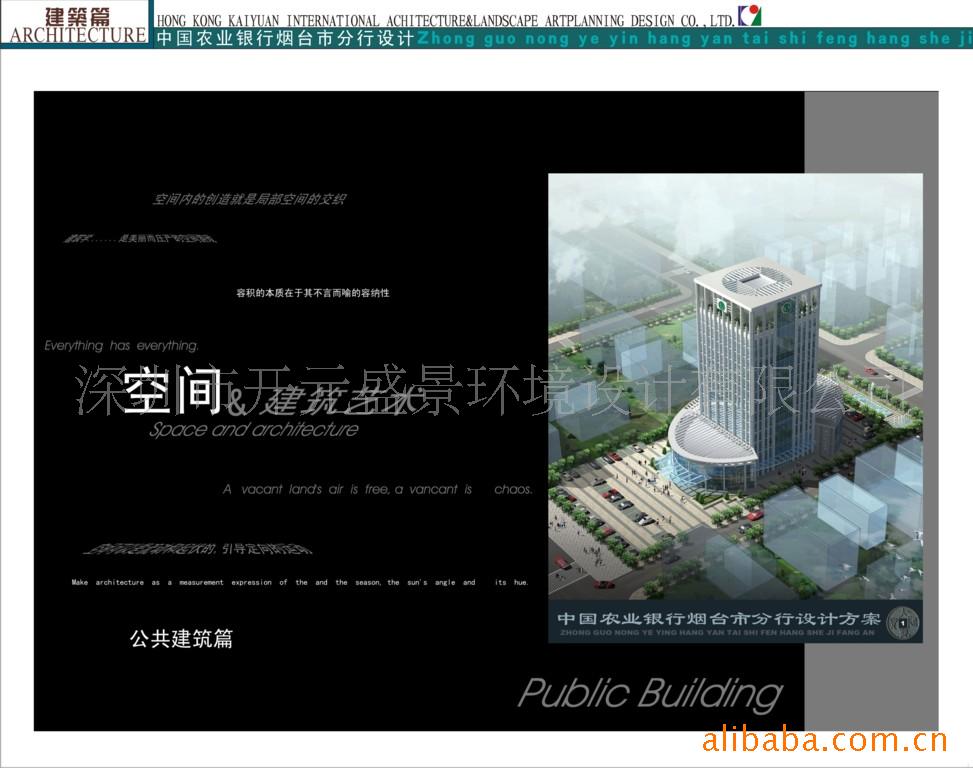Open the bank tower aerial rendering image

(735, 386)
